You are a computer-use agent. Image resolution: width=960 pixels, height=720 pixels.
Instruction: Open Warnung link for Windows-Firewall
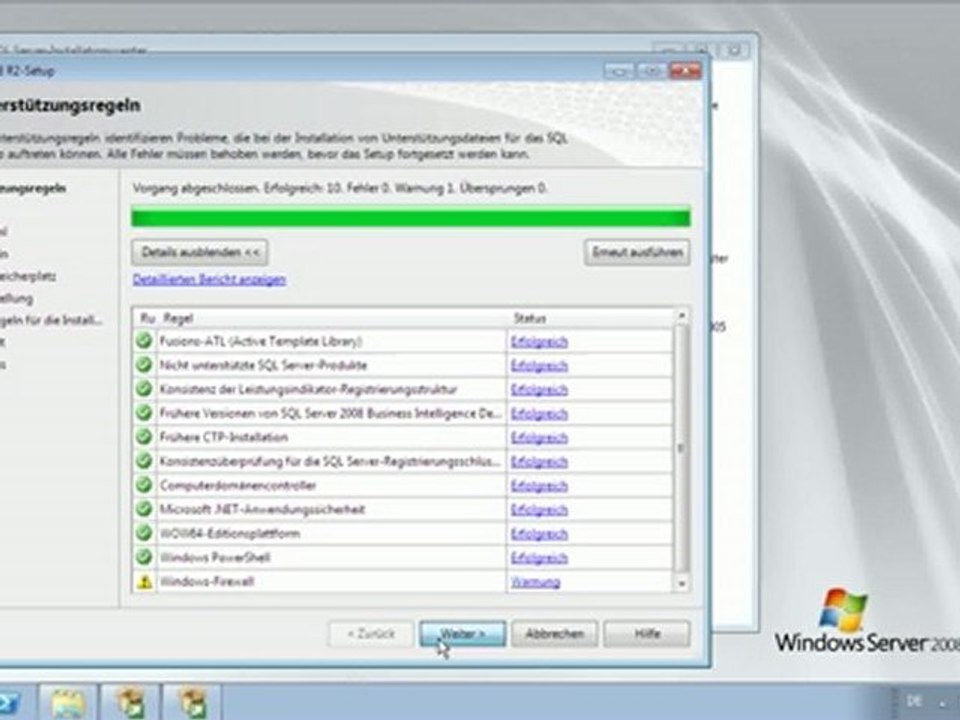coord(536,582)
